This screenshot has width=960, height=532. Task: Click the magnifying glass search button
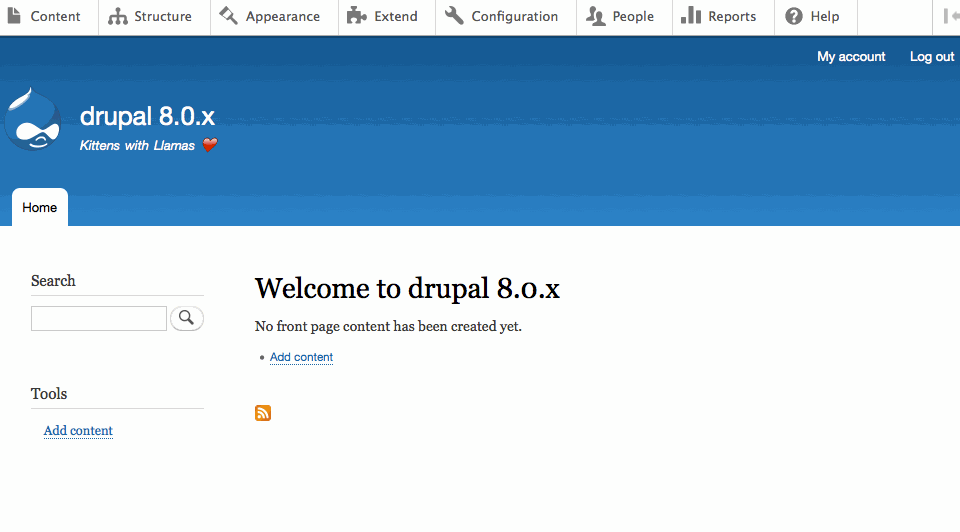pos(187,318)
